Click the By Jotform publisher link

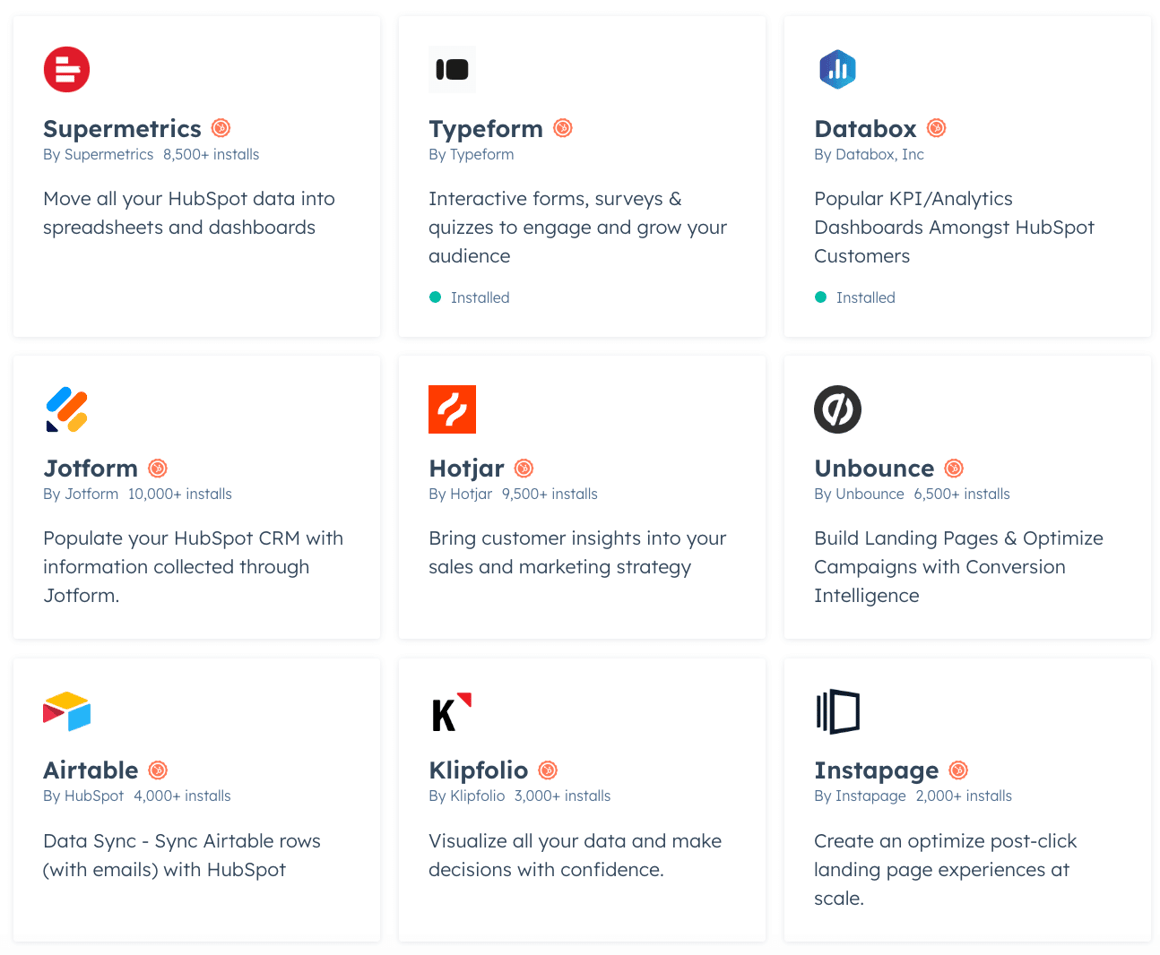81,494
